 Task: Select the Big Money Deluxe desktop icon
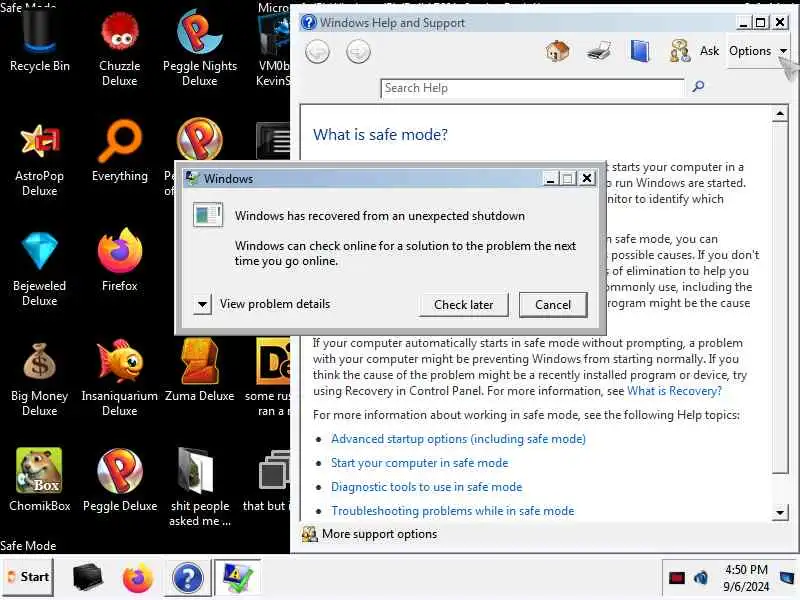[39, 380]
